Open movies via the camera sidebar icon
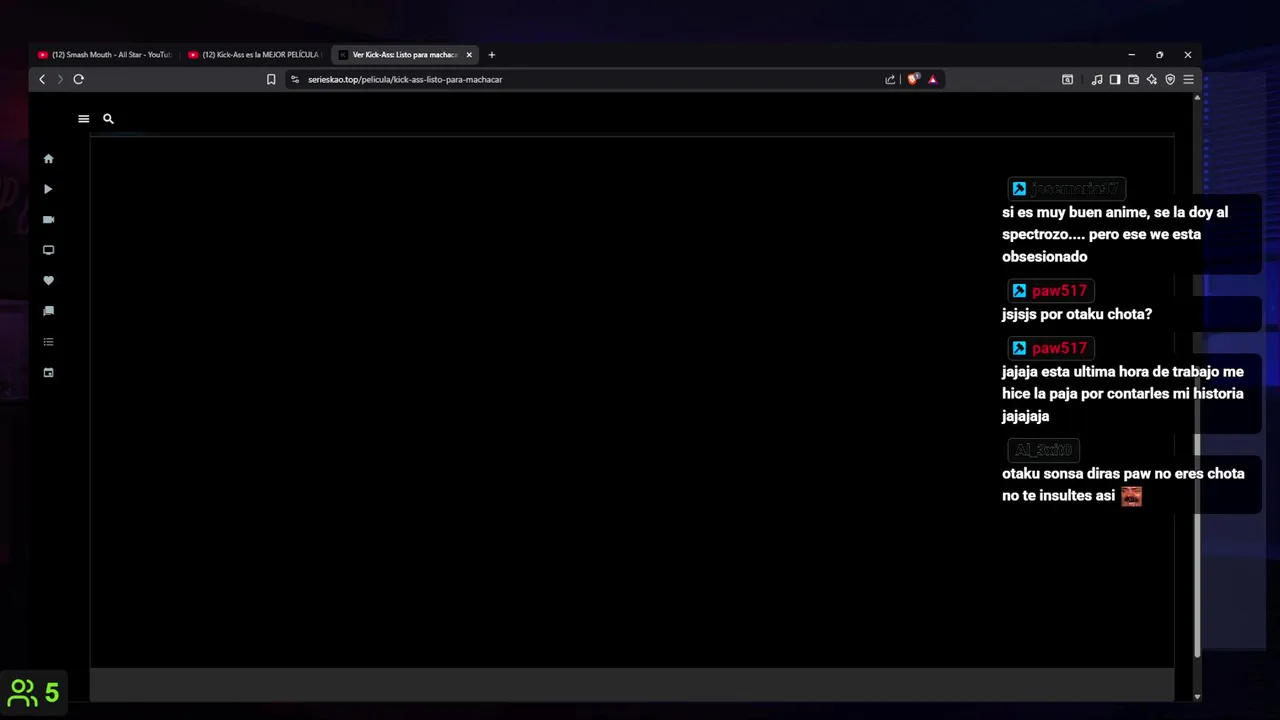Viewport: 1280px width, 720px height. pos(48,219)
